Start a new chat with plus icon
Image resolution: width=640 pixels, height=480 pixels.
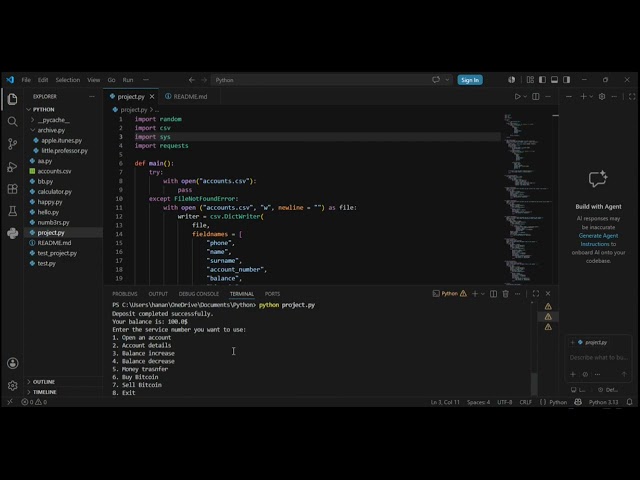click(583, 97)
